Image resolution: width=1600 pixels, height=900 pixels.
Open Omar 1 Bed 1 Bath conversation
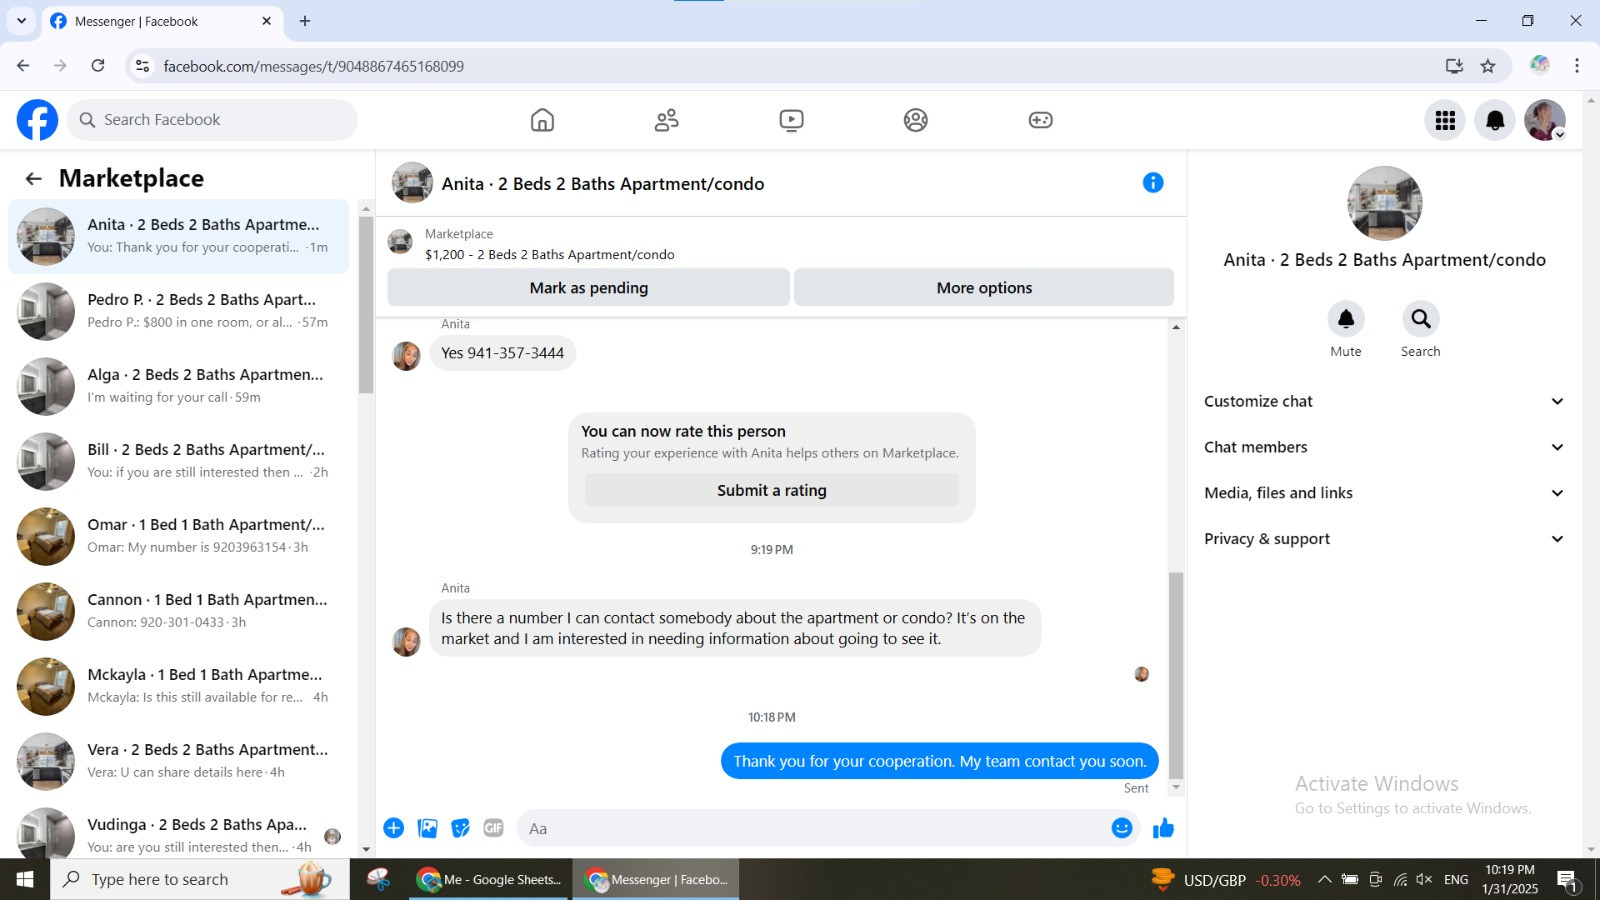click(x=180, y=536)
